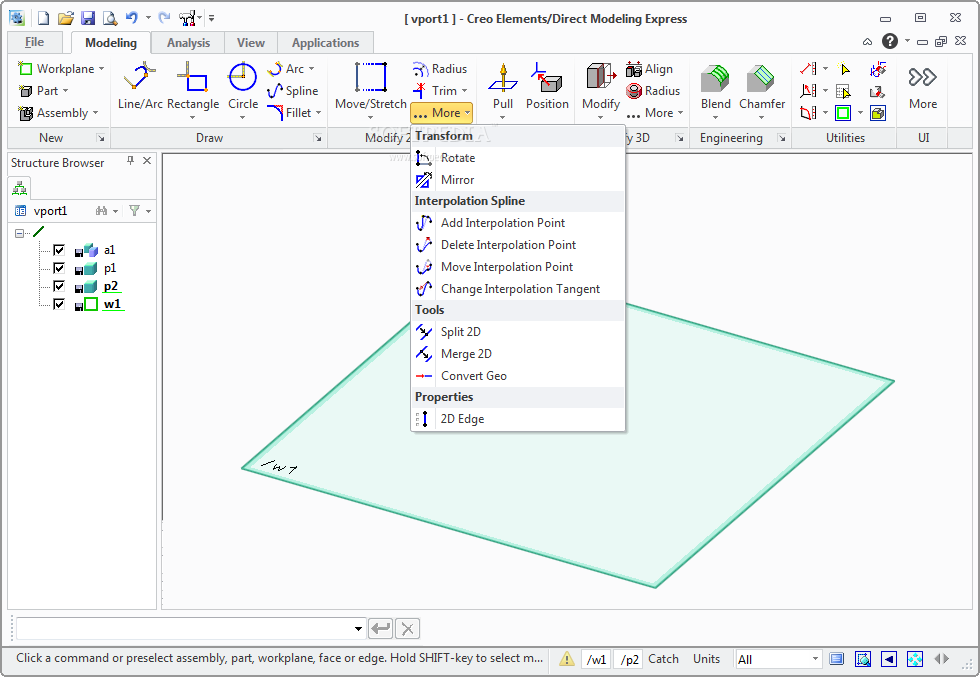This screenshot has height=677, width=980.
Task: Open the Part dropdown
Action: [65, 91]
